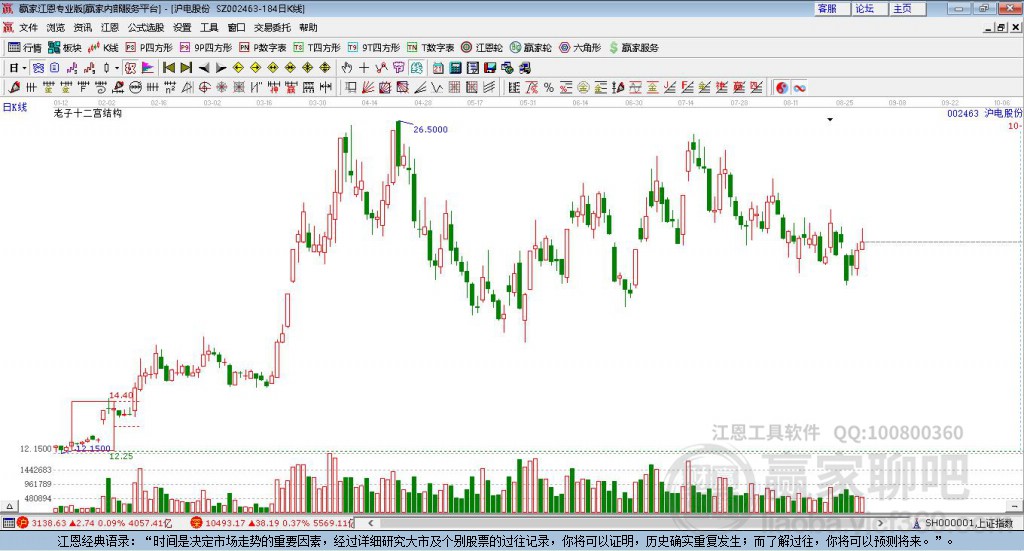The width and height of the screenshot is (1024, 551).
Task: Open the 江恩轮 Gann wheel tool
Action: click(482, 48)
